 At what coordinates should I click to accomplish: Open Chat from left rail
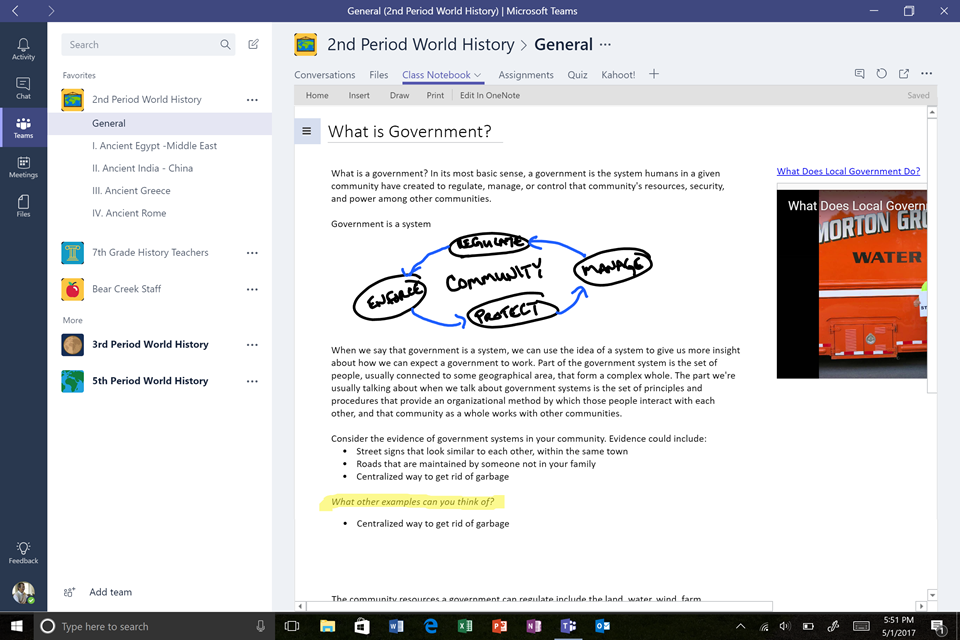tap(23, 88)
